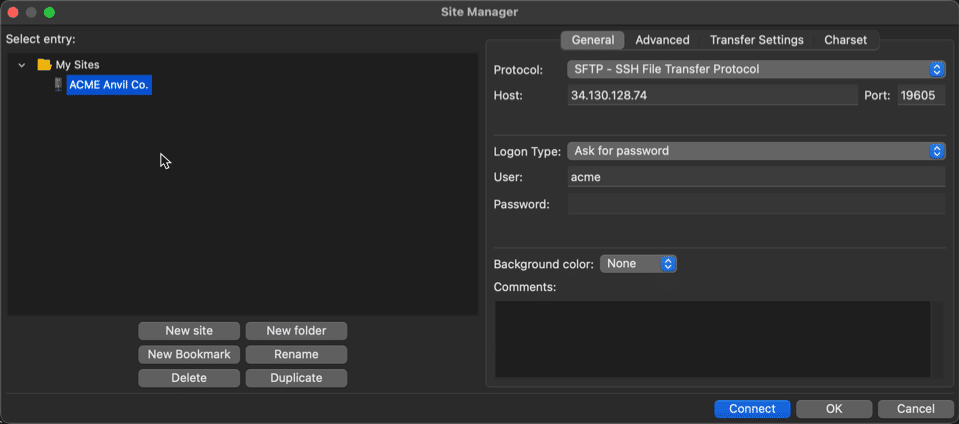This screenshot has width=959, height=424.
Task: Click the New Bookmark button
Action: click(189, 354)
